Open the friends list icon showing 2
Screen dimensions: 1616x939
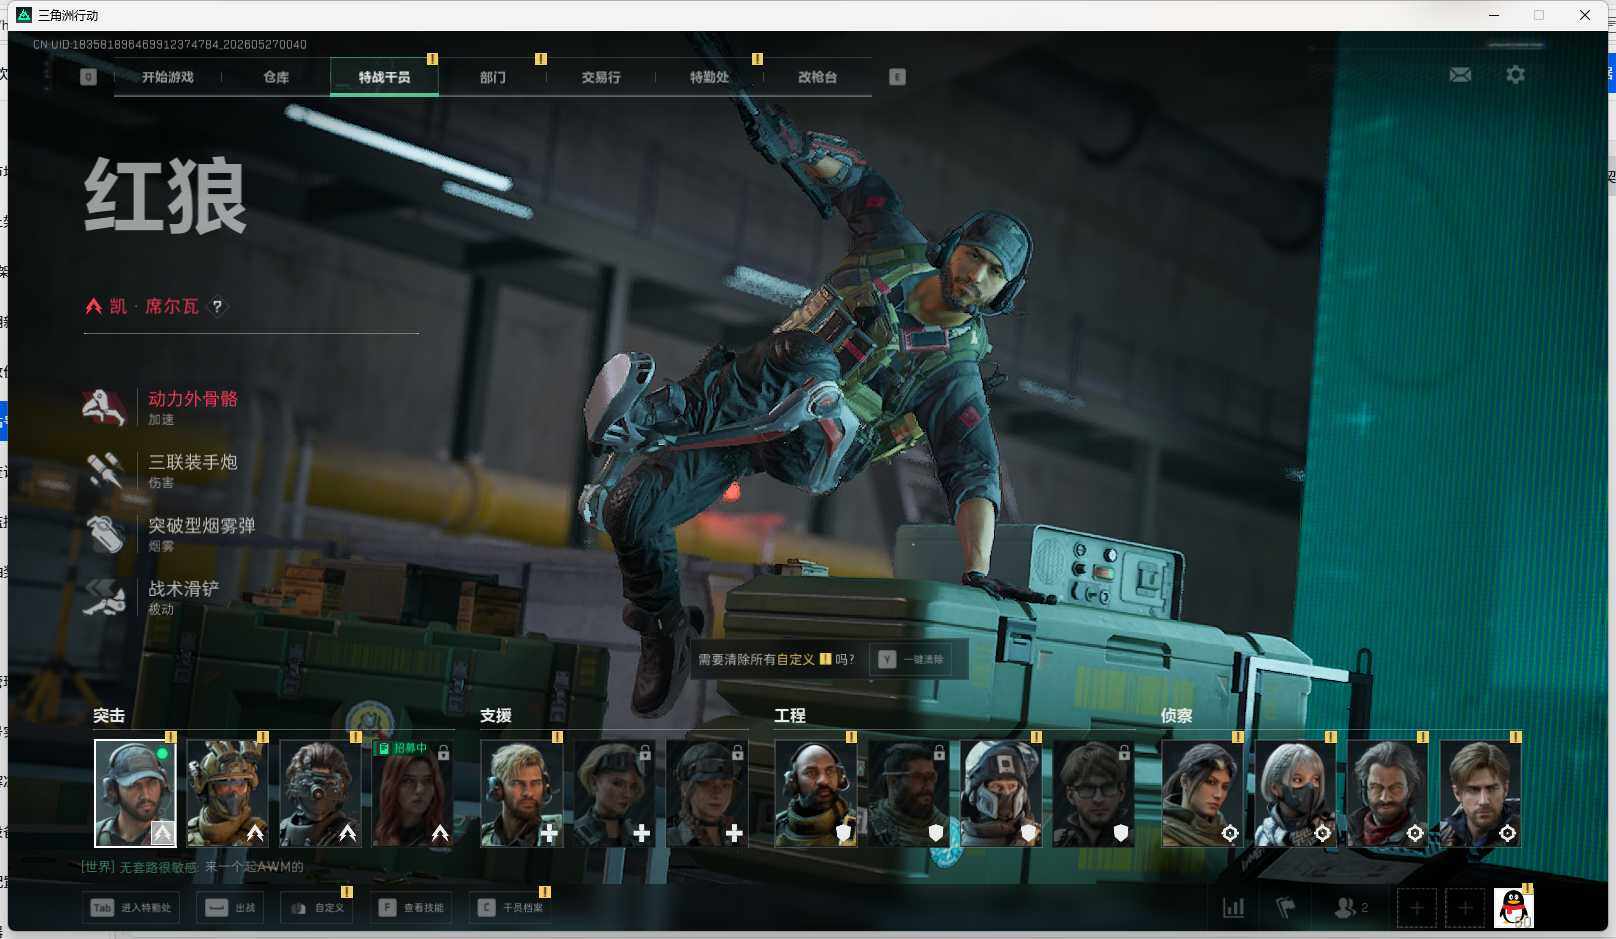1350,908
